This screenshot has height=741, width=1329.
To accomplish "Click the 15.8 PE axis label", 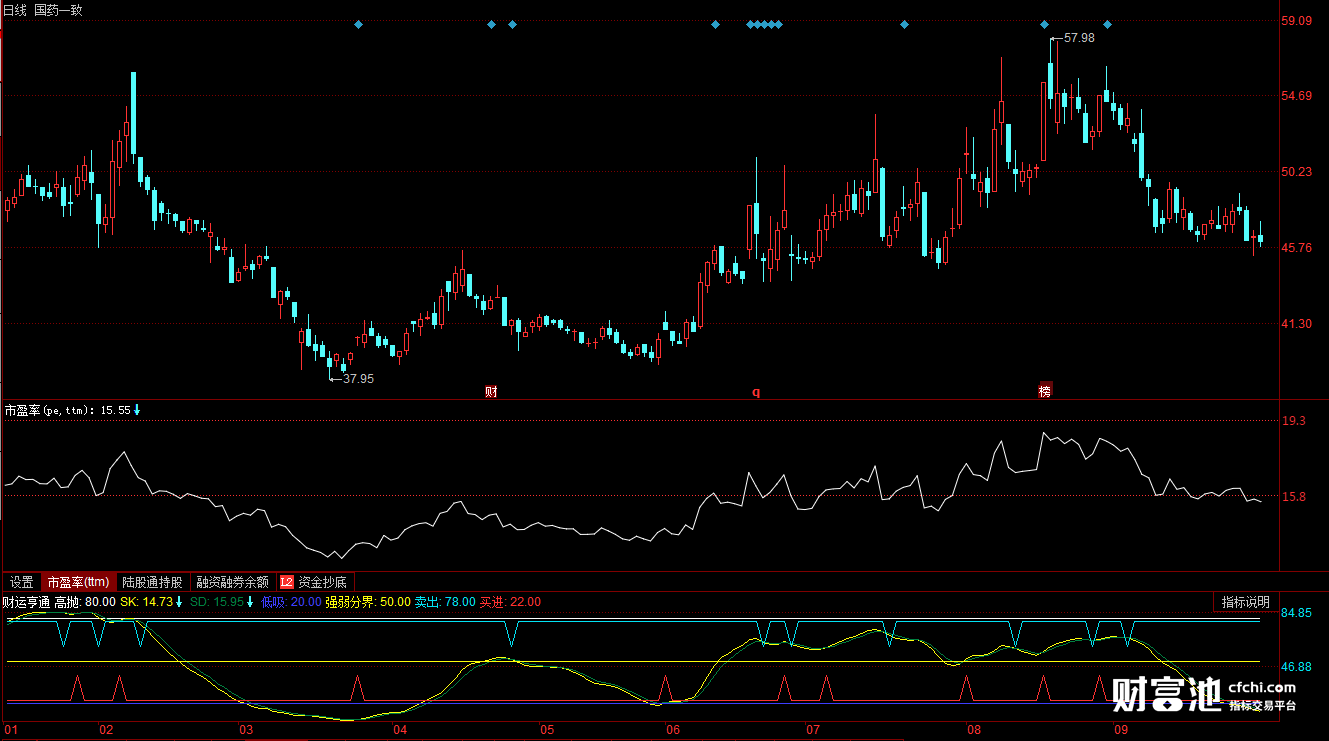I will [1294, 496].
